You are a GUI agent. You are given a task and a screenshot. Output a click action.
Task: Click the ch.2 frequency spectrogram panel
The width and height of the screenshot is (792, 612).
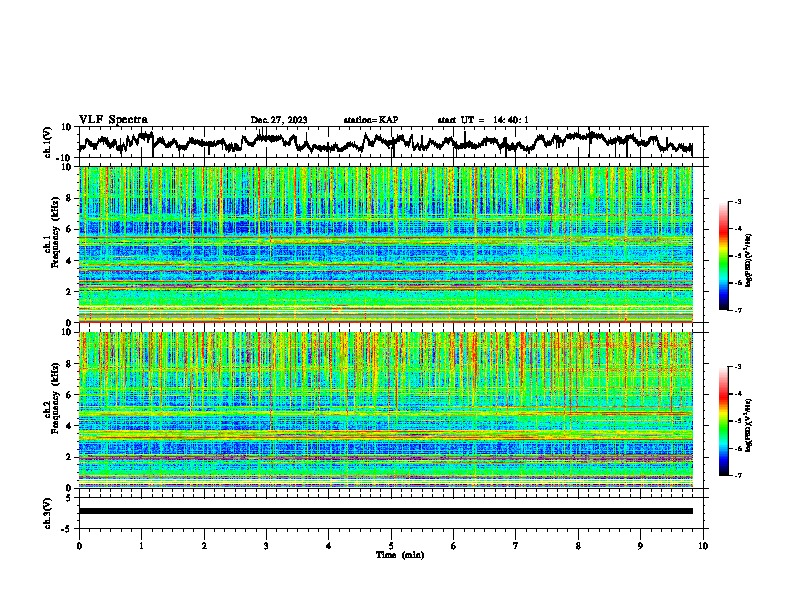pos(385,410)
